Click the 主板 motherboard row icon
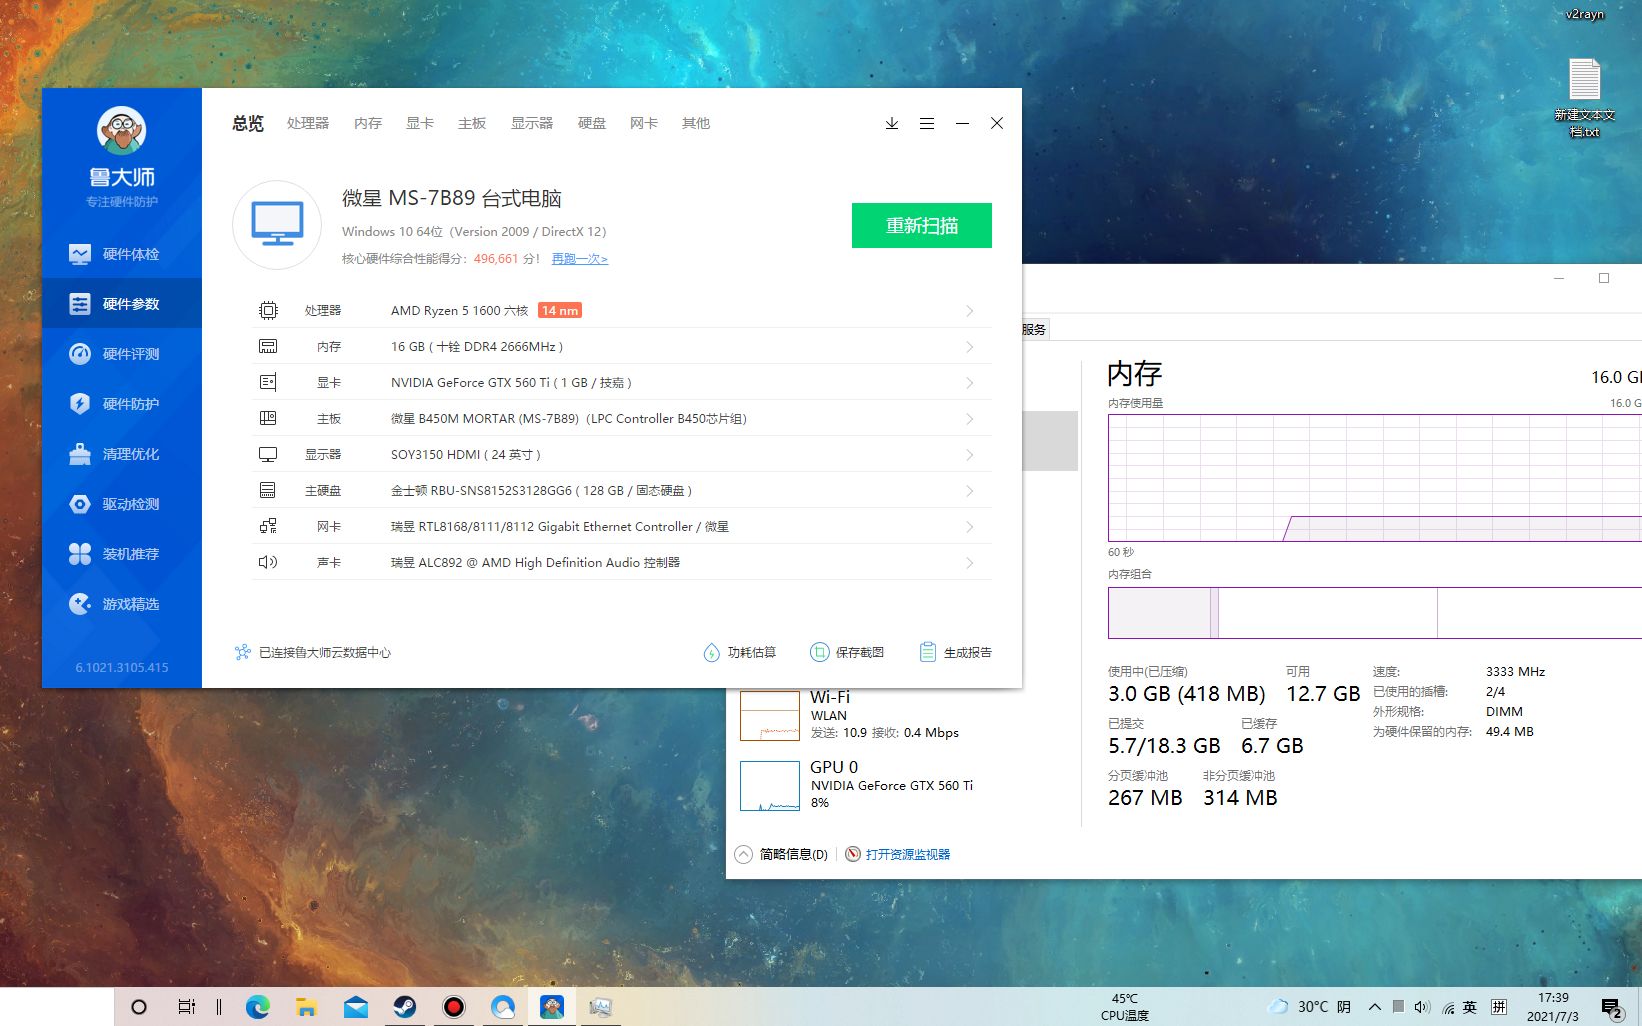 click(268, 419)
